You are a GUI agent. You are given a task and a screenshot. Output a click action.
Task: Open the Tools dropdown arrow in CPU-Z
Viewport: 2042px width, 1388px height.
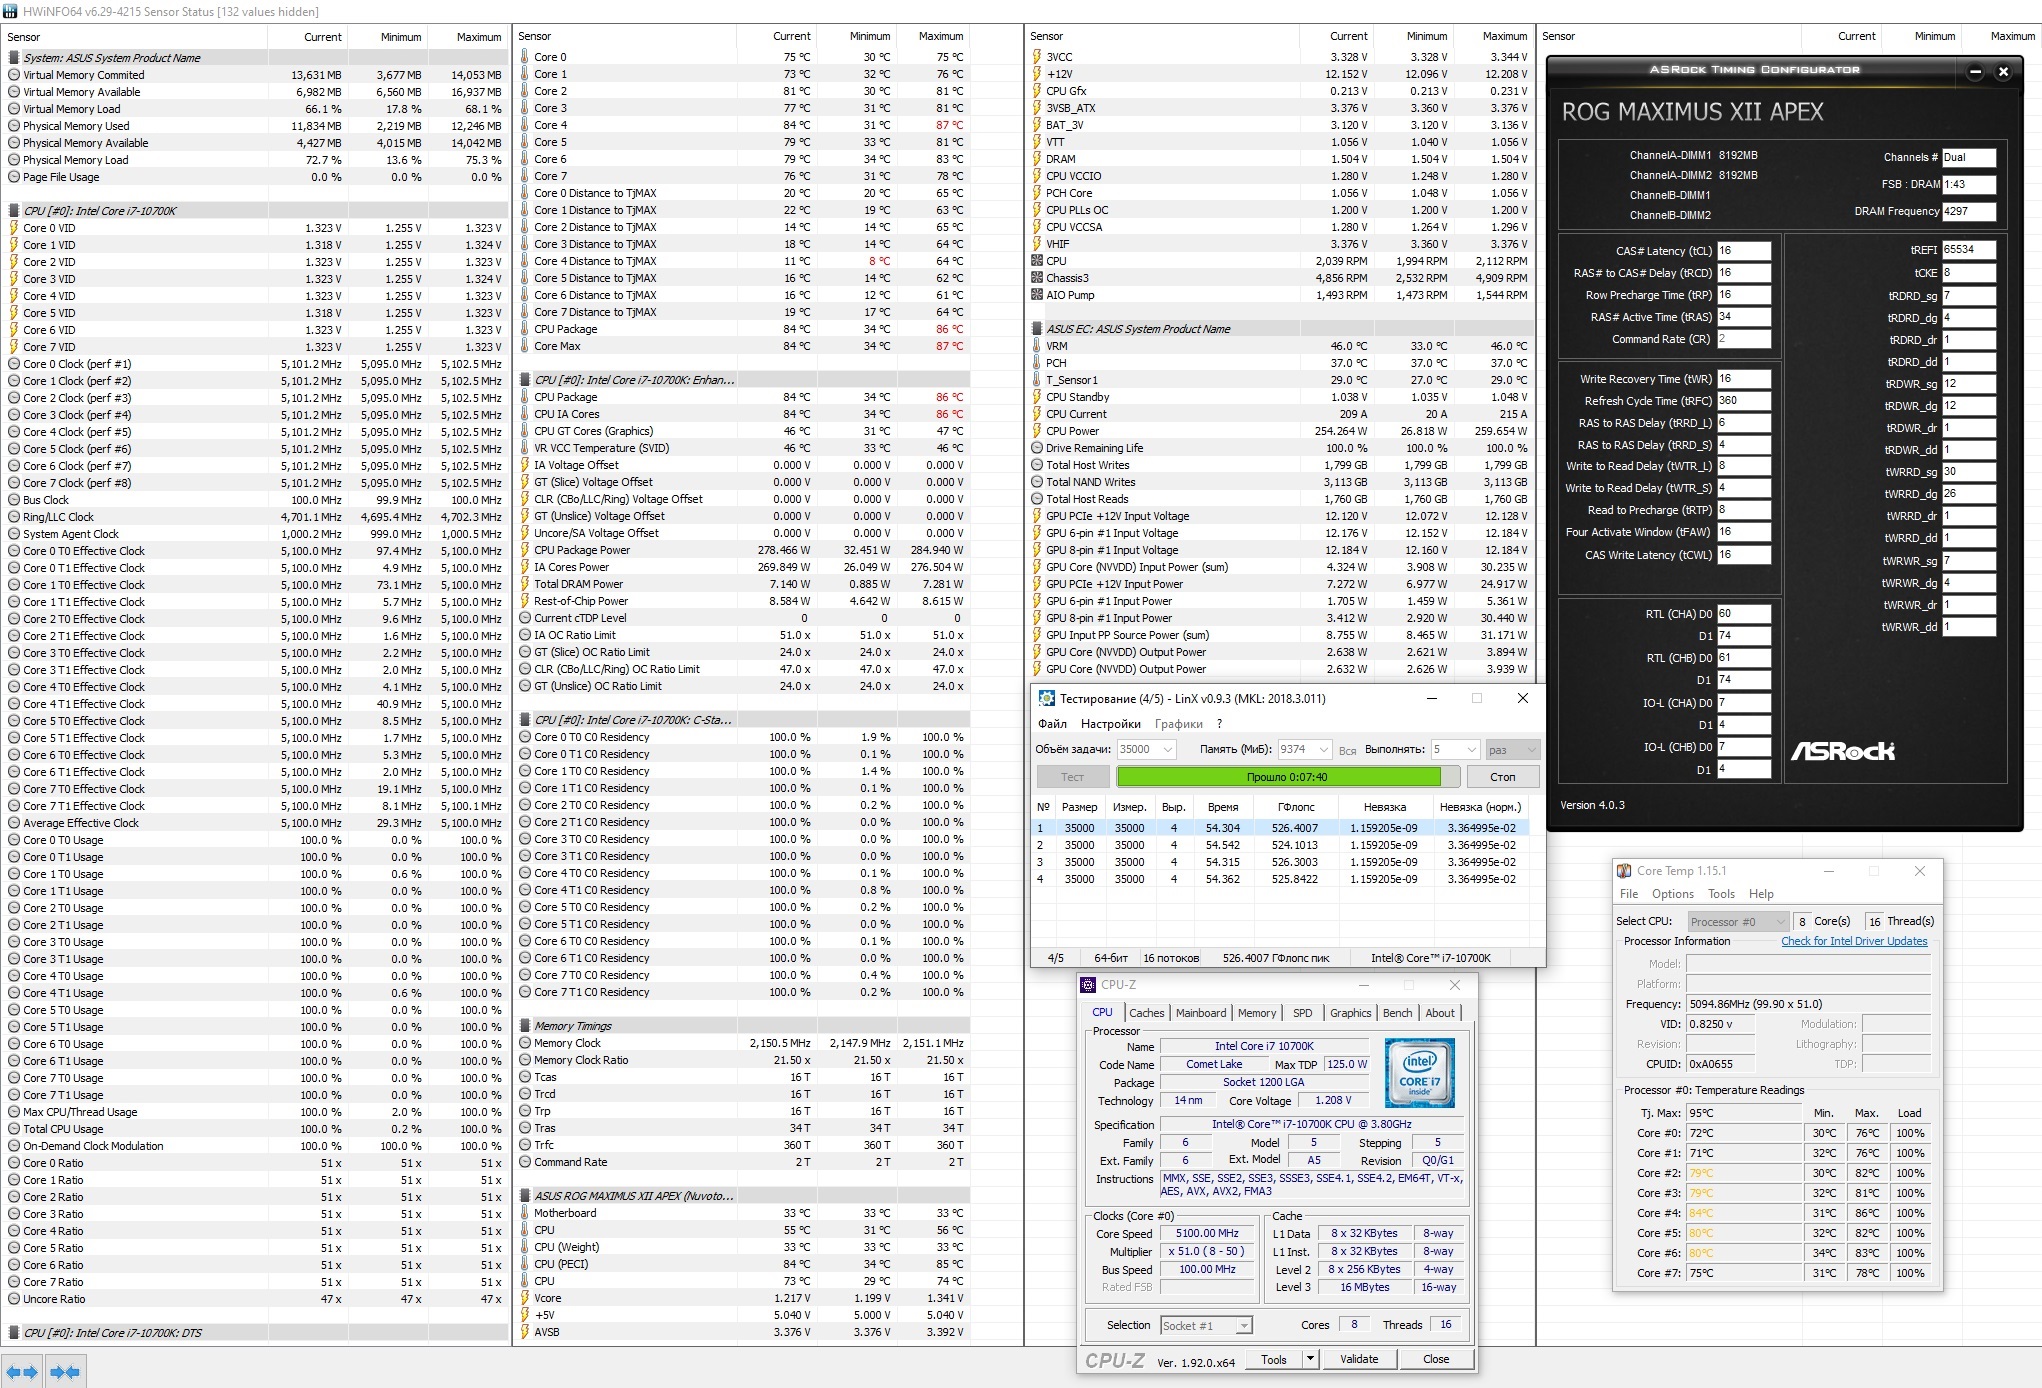tap(1309, 1359)
